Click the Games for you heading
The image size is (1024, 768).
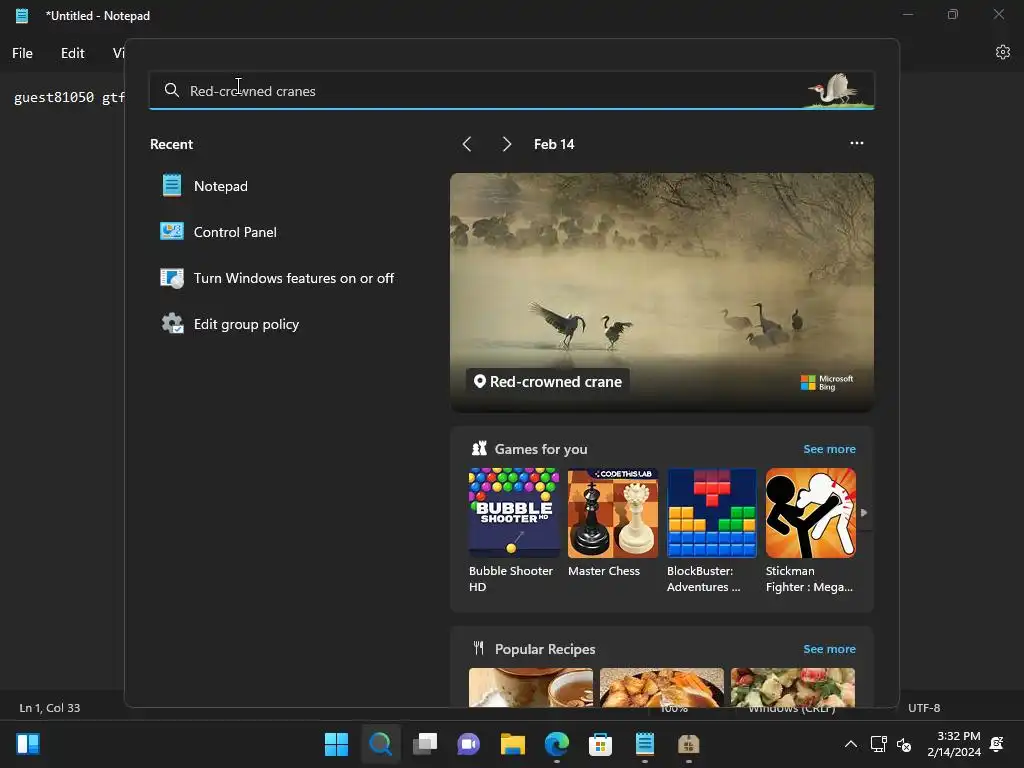pyautogui.click(x=541, y=449)
